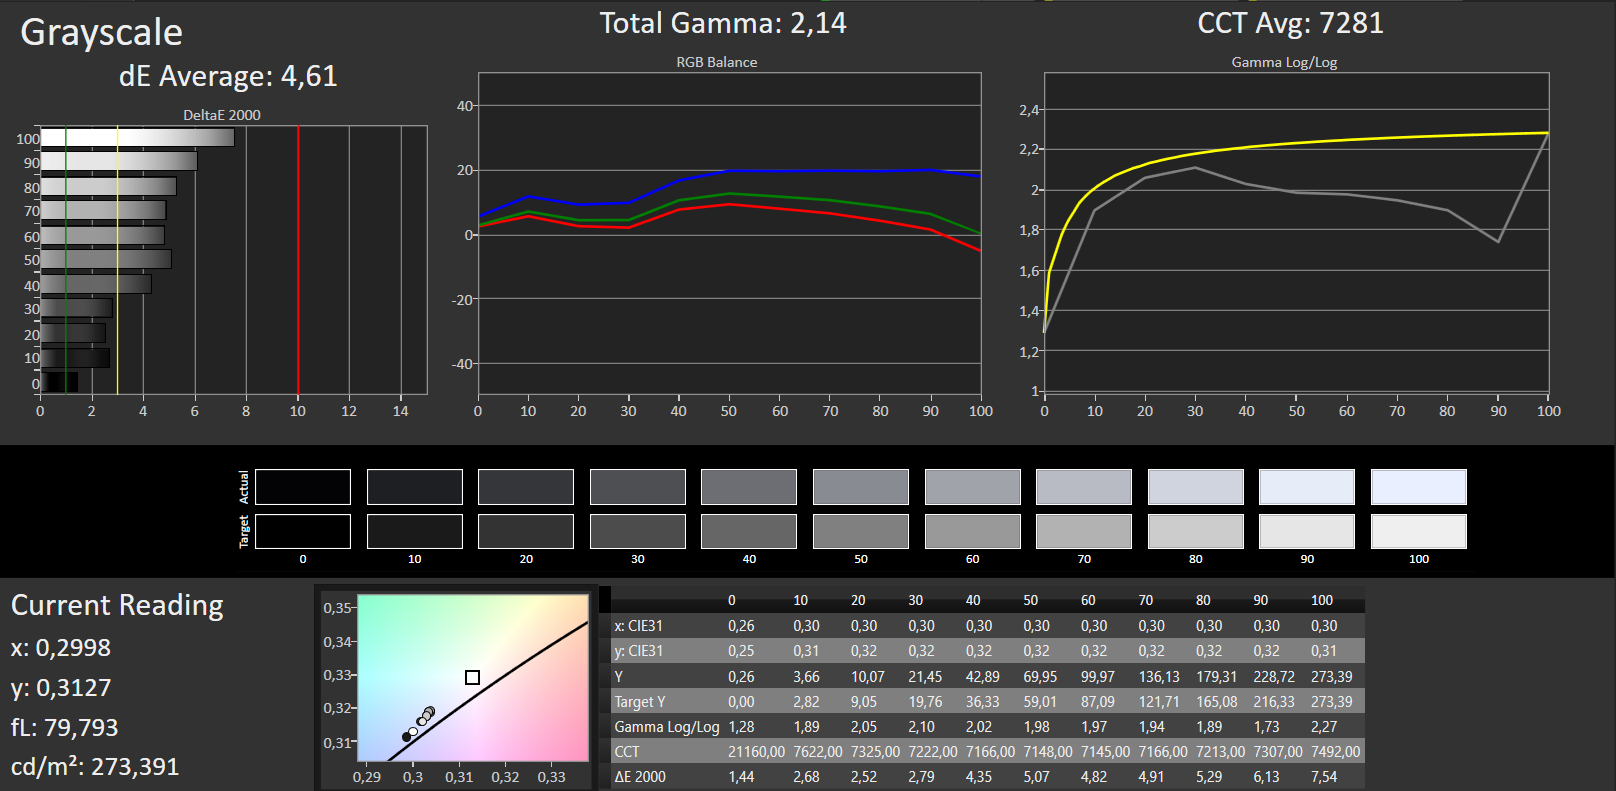Click the DeltaE 2000 bar for level 100
The image size is (1616, 791).
click(x=137, y=138)
